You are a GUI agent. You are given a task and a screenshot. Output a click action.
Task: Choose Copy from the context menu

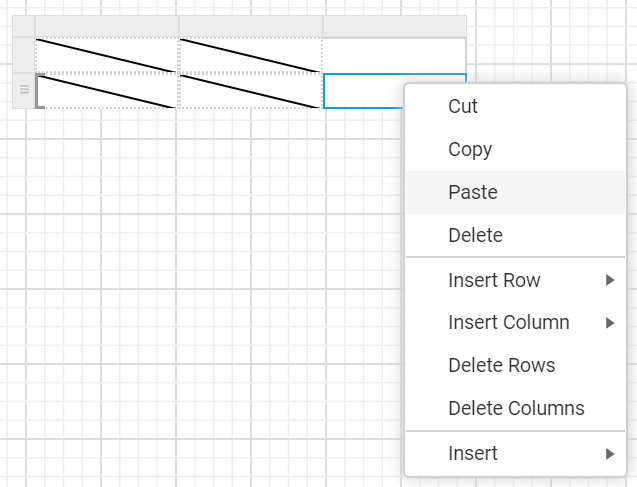pos(515,149)
